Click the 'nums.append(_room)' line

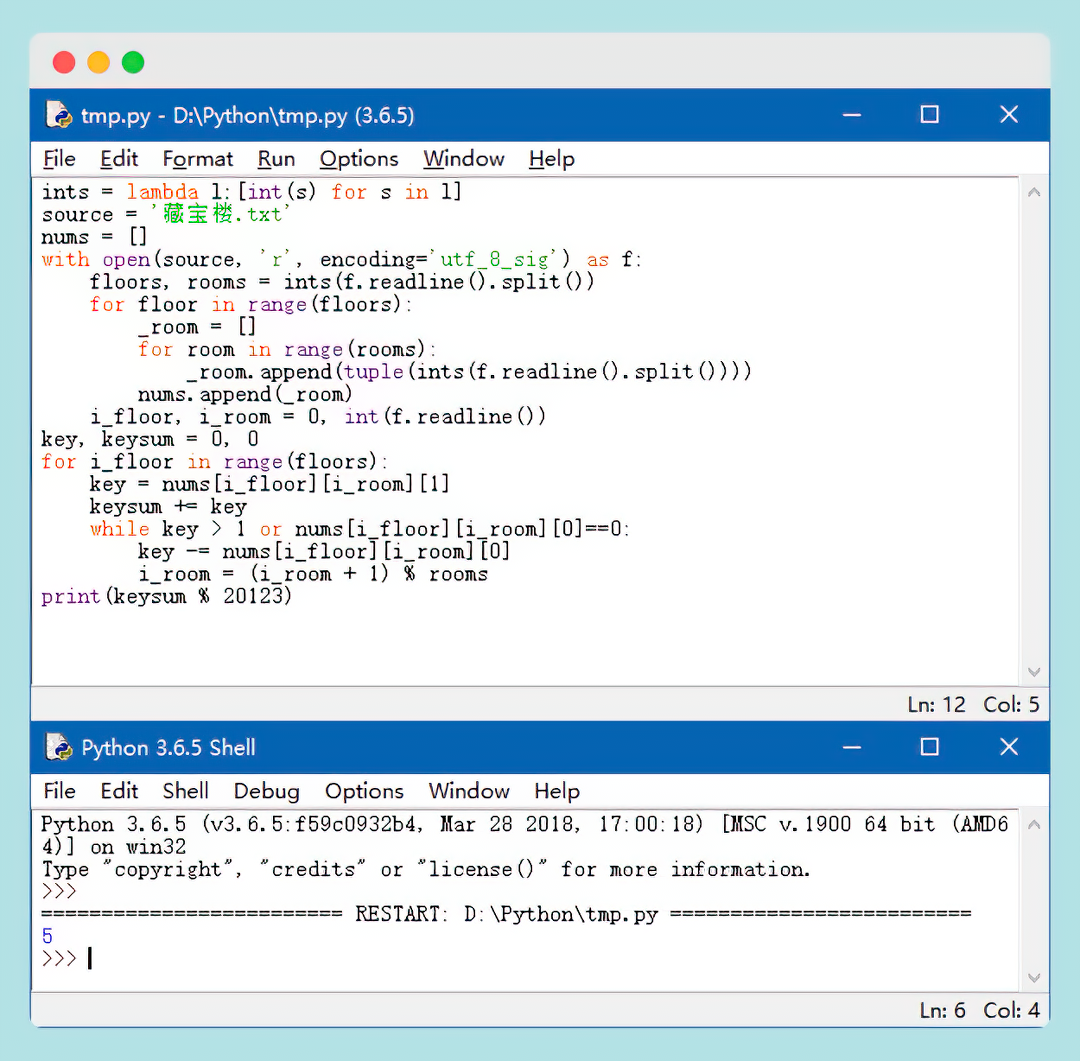tap(245, 394)
